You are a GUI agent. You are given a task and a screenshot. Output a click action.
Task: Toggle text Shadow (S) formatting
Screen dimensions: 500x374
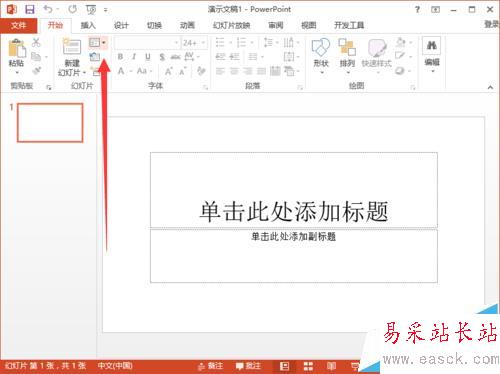162,57
